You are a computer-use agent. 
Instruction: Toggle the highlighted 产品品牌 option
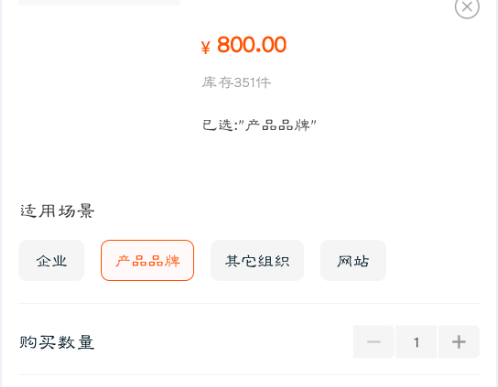point(147,260)
